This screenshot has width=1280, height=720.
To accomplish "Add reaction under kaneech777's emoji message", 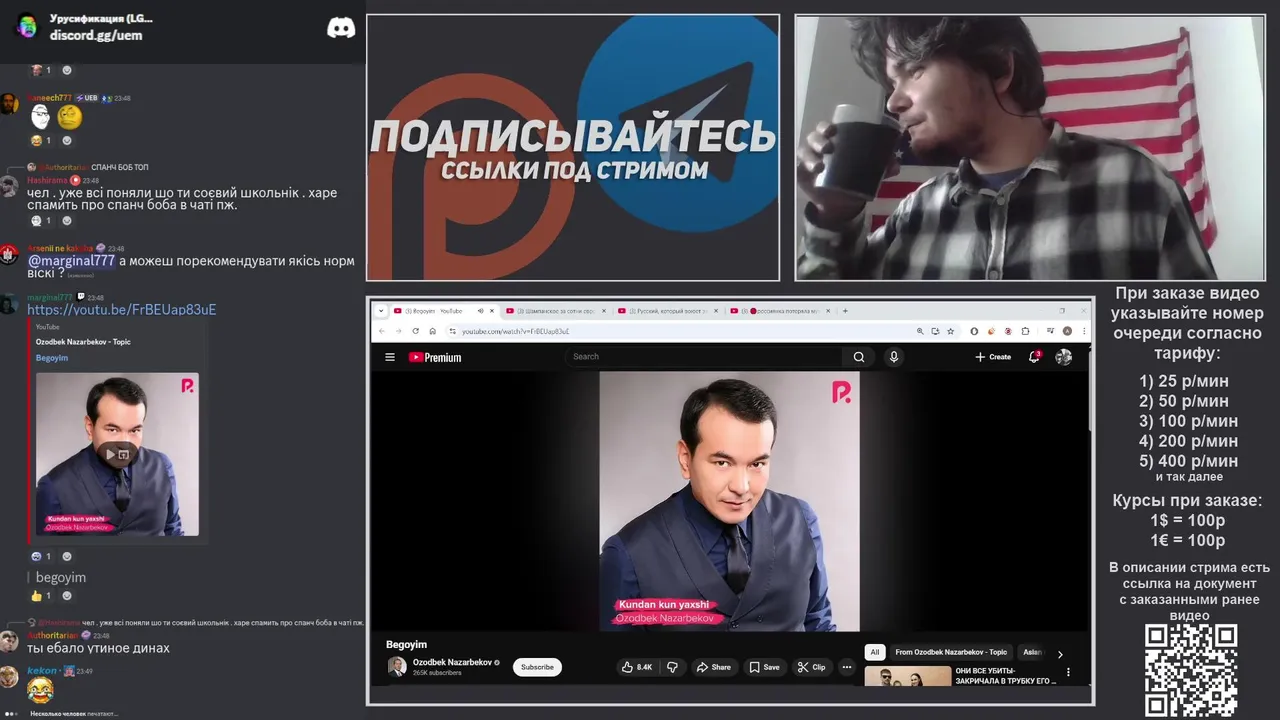I will tap(67, 141).
